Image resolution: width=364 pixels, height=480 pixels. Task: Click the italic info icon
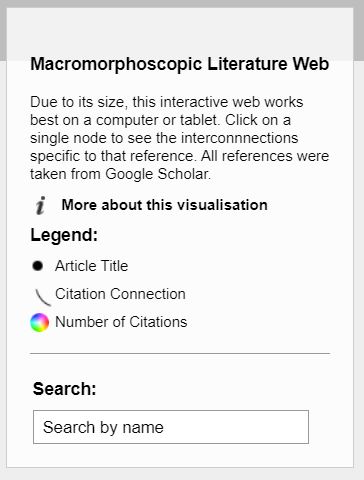[x=40, y=205]
